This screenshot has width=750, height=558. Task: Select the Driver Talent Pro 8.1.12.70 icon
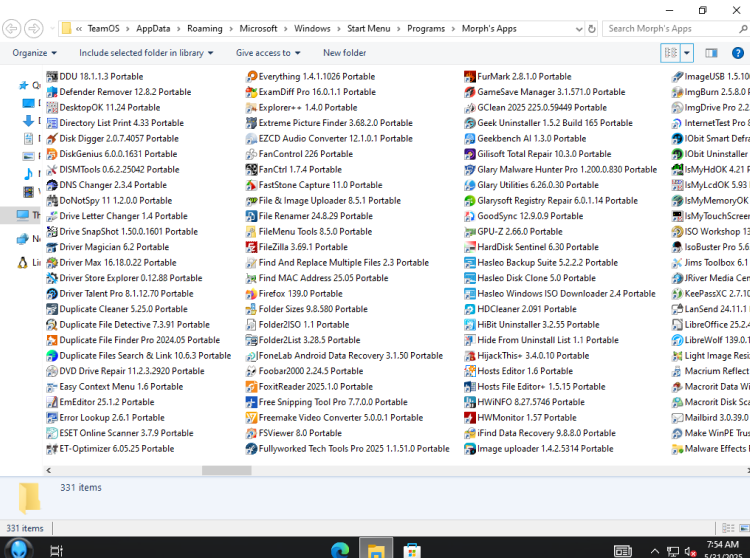tap(52, 294)
